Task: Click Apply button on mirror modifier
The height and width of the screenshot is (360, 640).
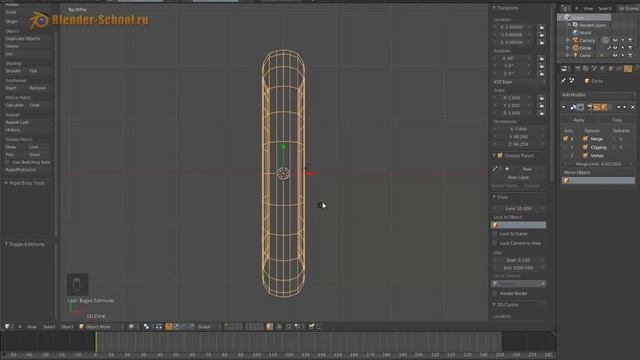Action: [579, 120]
